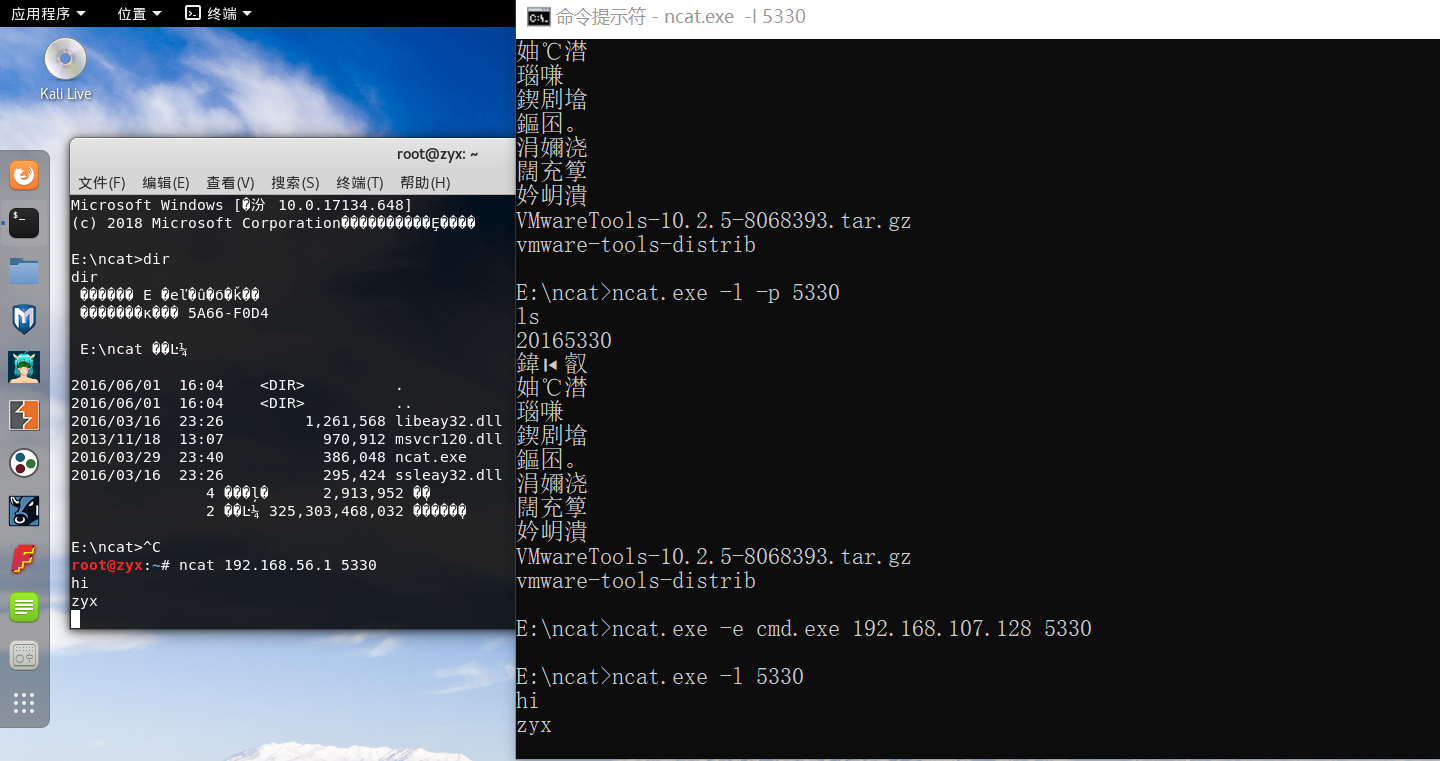
Task: Click 'zyx' in the Kali terminal output
Action: (84, 601)
